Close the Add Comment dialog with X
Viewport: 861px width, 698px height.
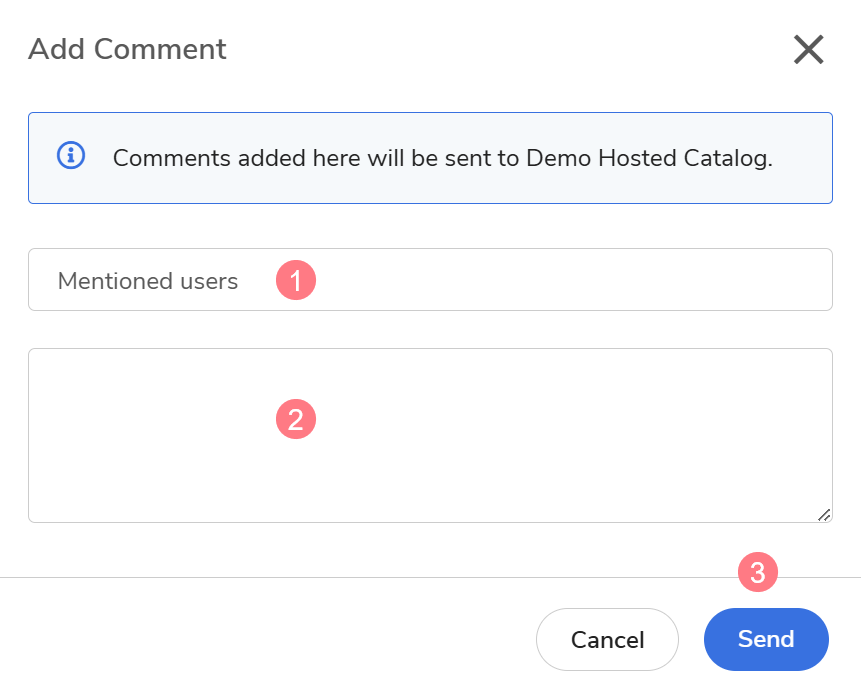pyautogui.click(x=808, y=49)
